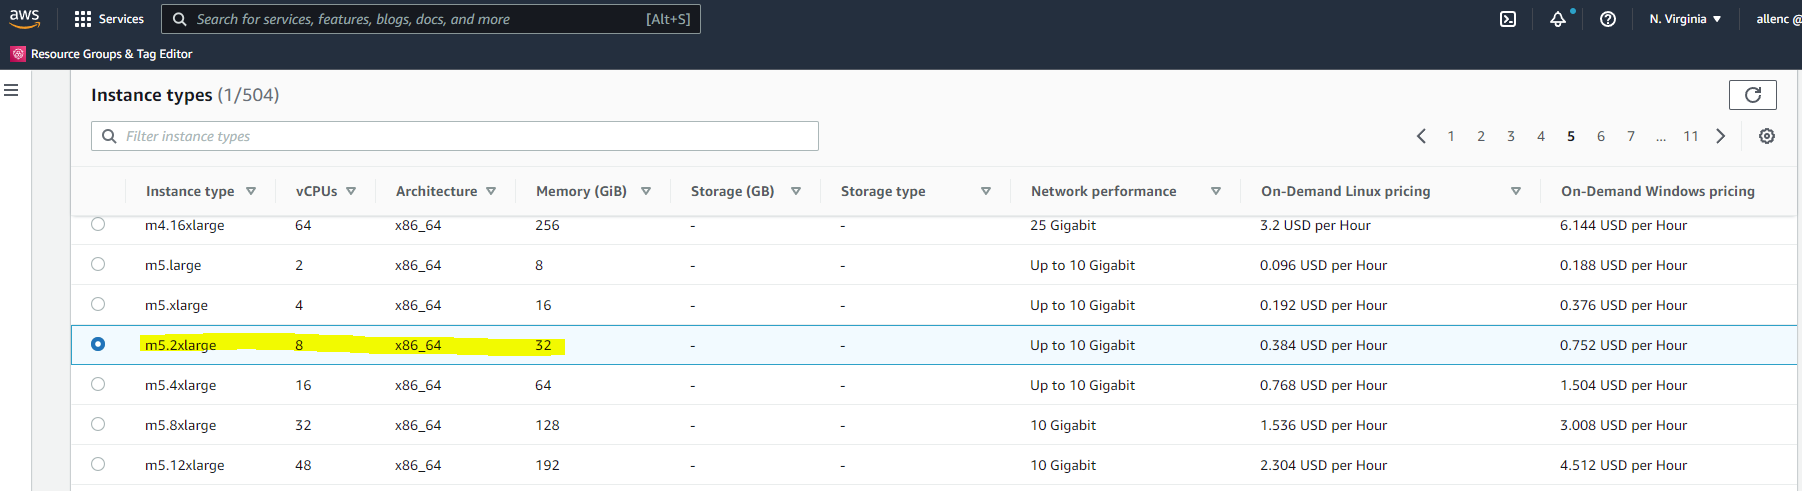Launch the CloudShell terminal icon
The image size is (1802, 491).
tap(1508, 19)
